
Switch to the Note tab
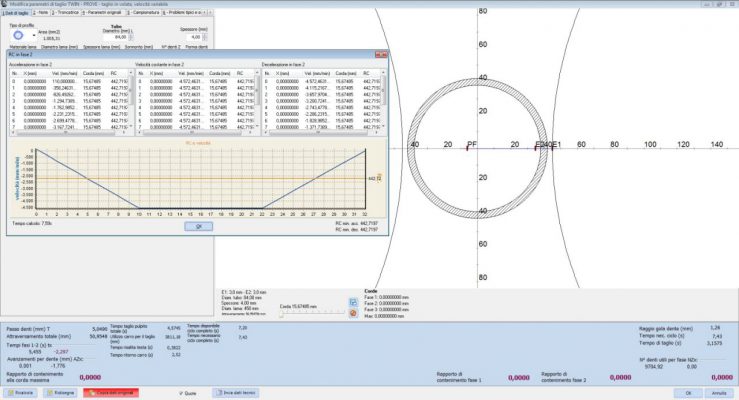coord(41,13)
